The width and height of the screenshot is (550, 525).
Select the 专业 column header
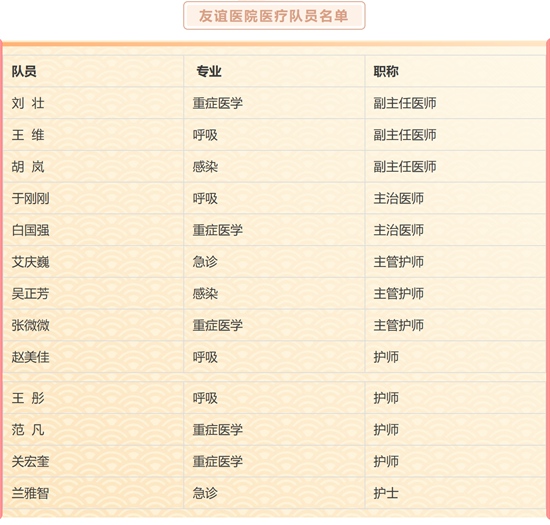[x=209, y=72]
